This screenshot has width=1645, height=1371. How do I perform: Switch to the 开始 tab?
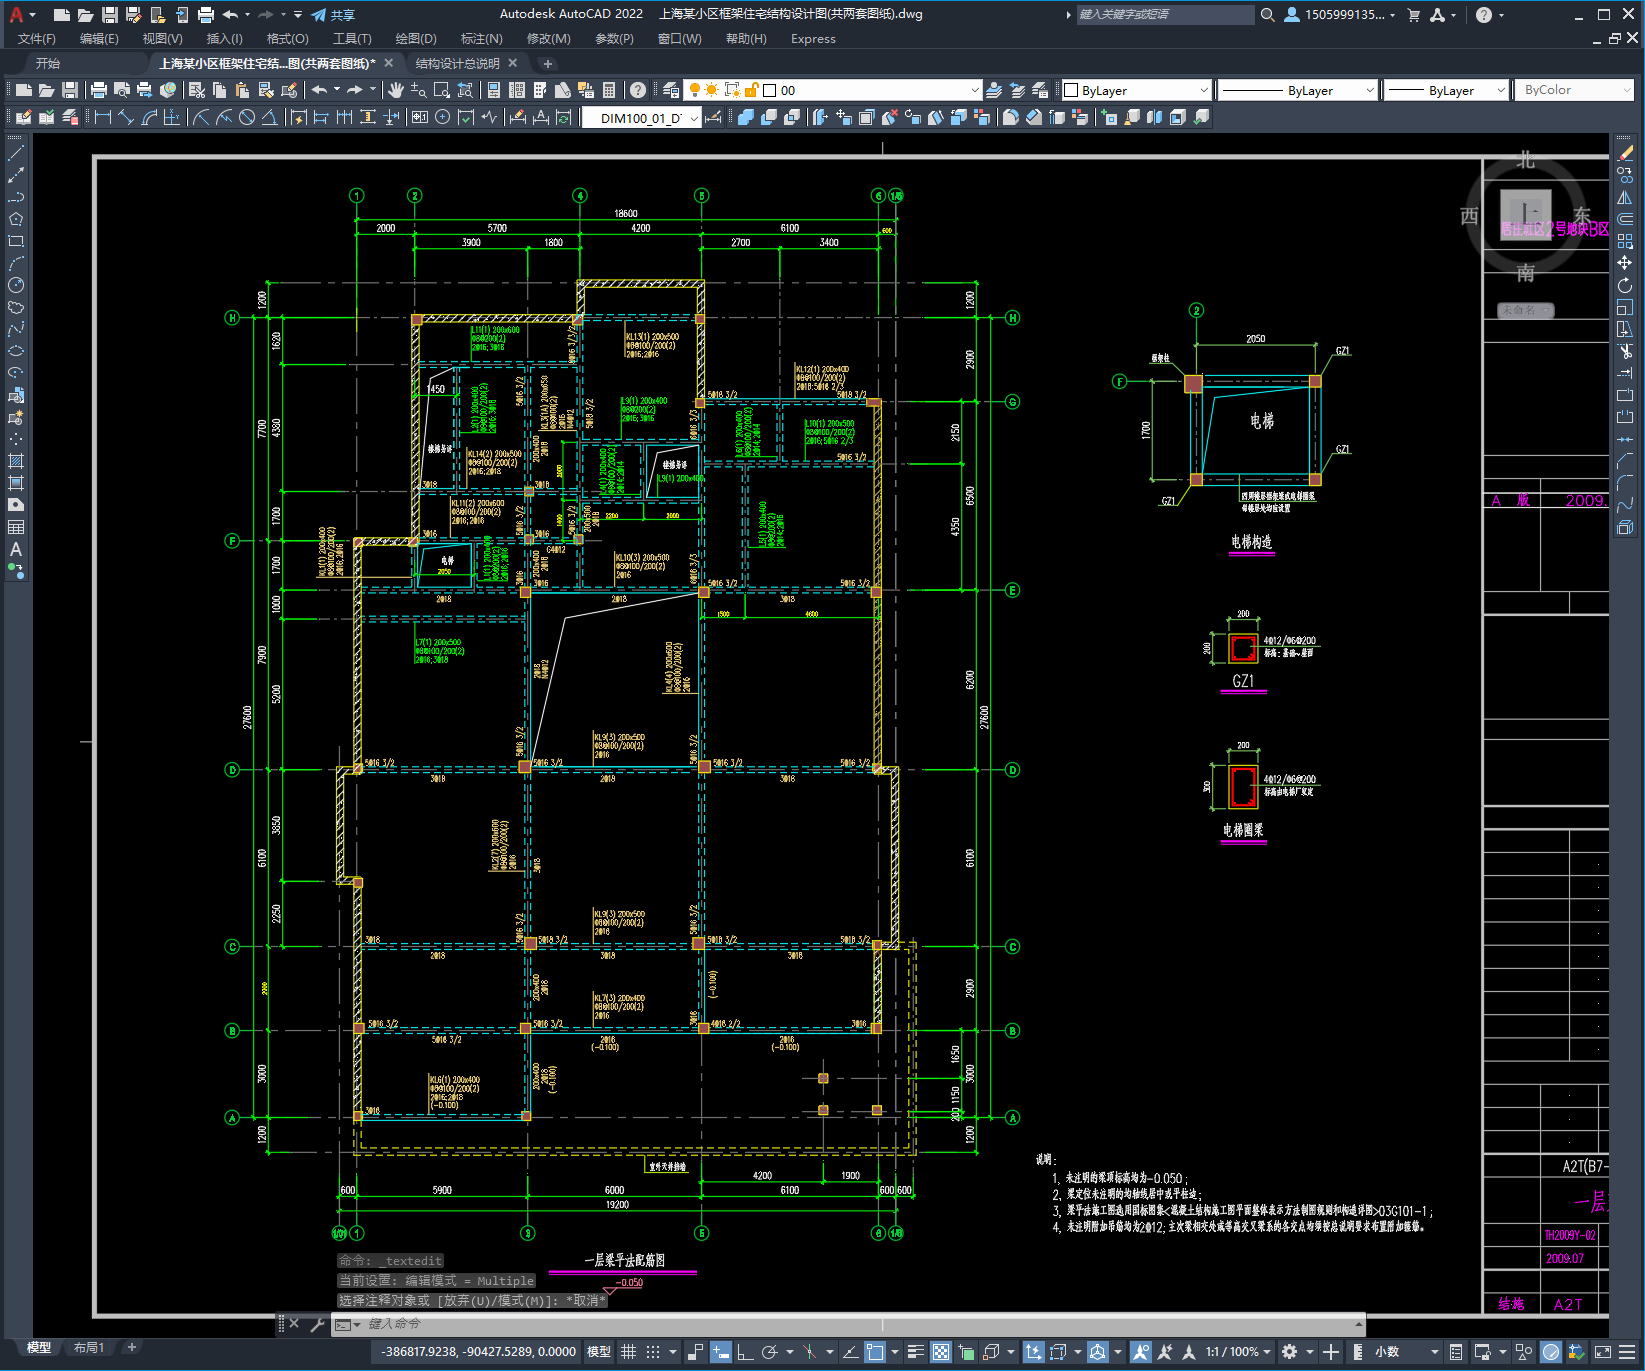pyautogui.click(x=48, y=63)
